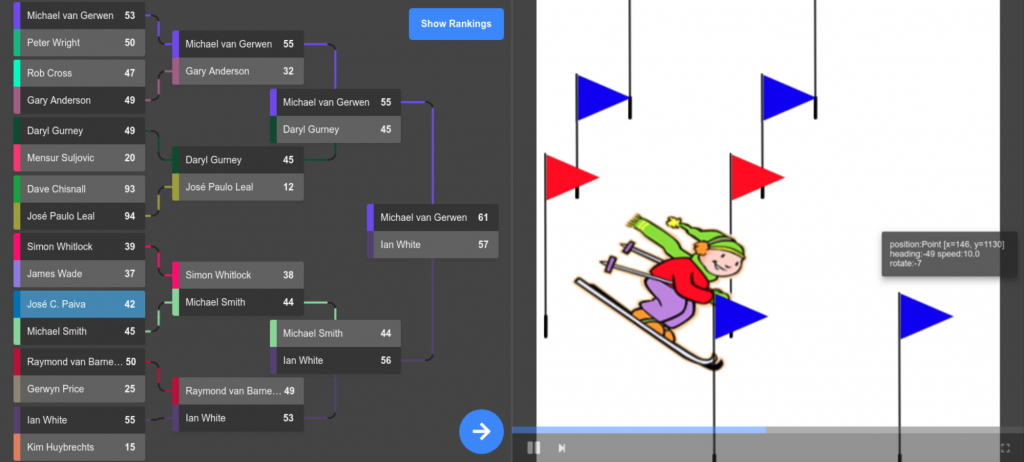
Task: Select Gary Anderson first-round score 49
Action: tap(79, 100)
